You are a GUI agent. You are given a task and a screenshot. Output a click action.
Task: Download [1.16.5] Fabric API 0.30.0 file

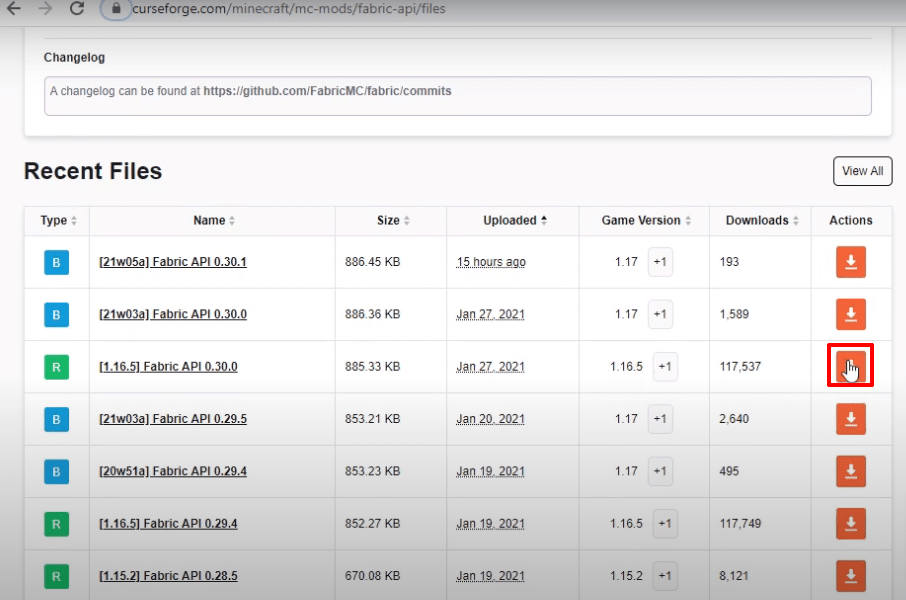tap(851, 366)
